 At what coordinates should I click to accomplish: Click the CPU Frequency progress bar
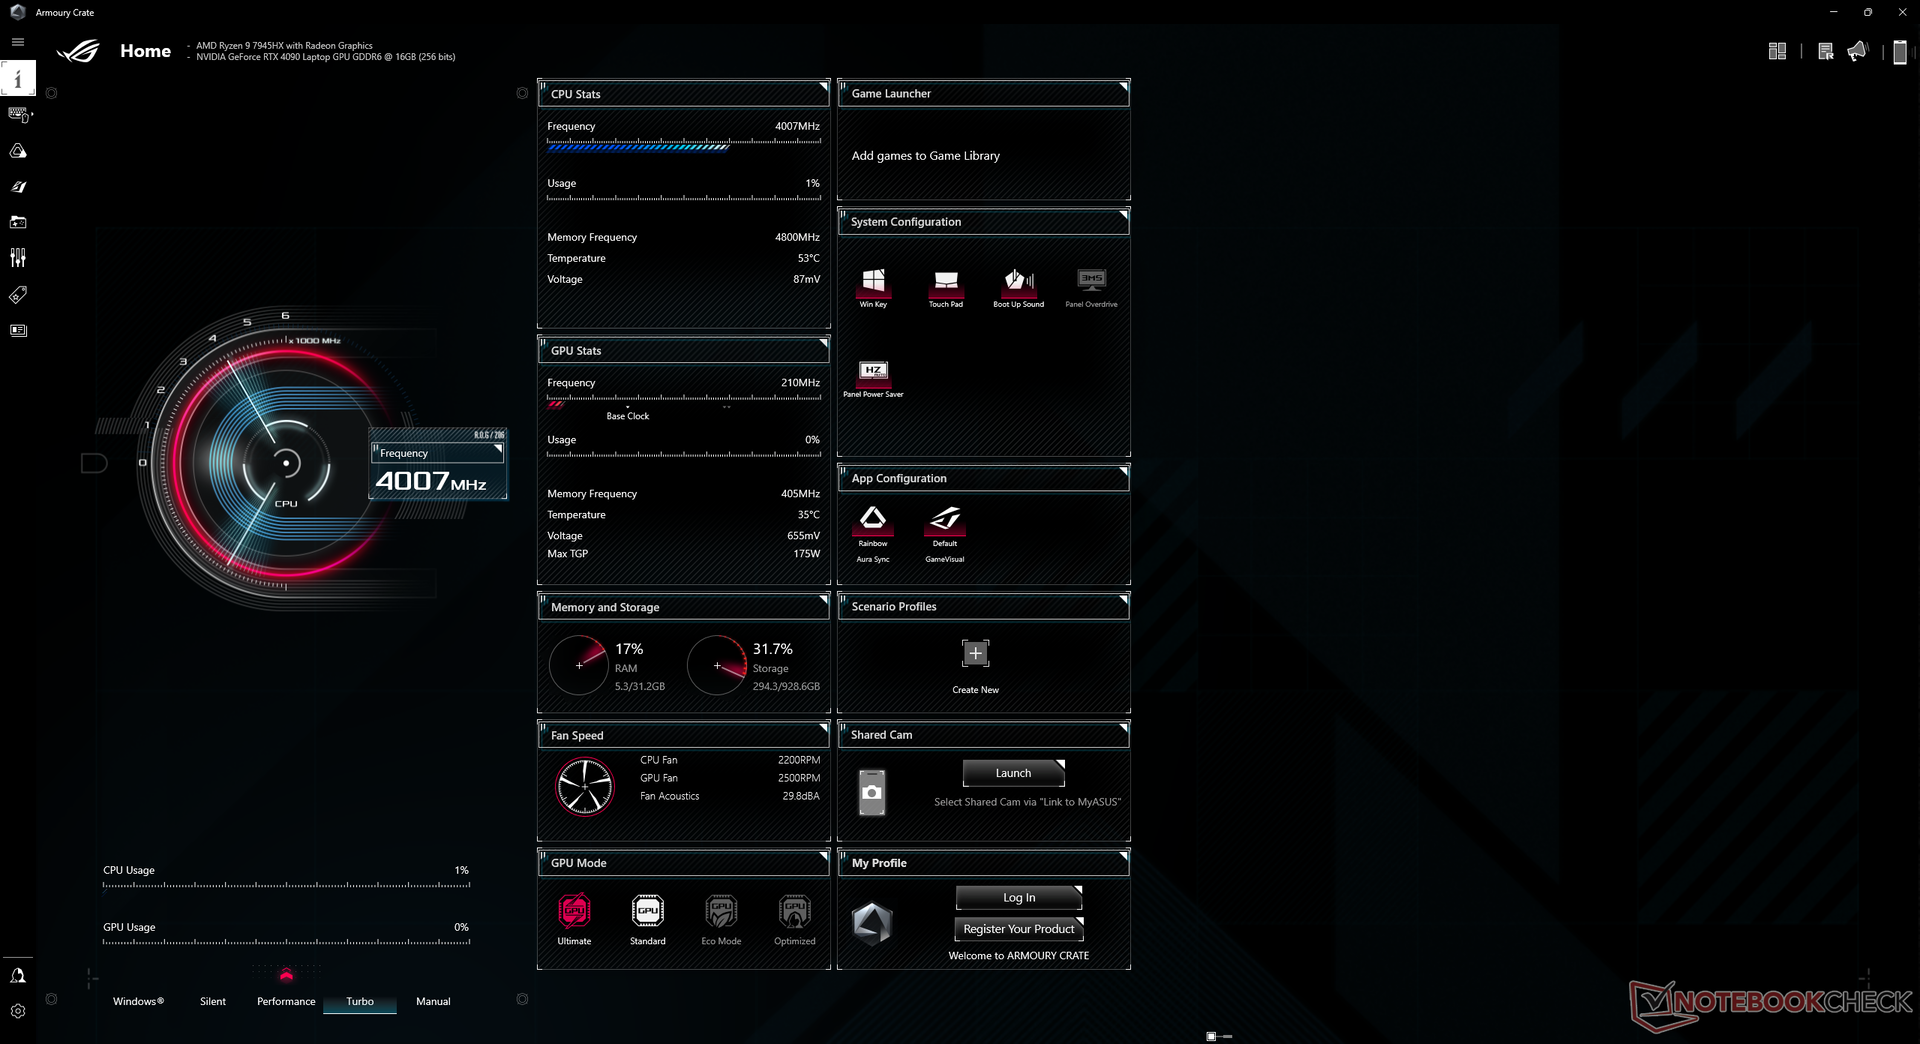point(683,144)
